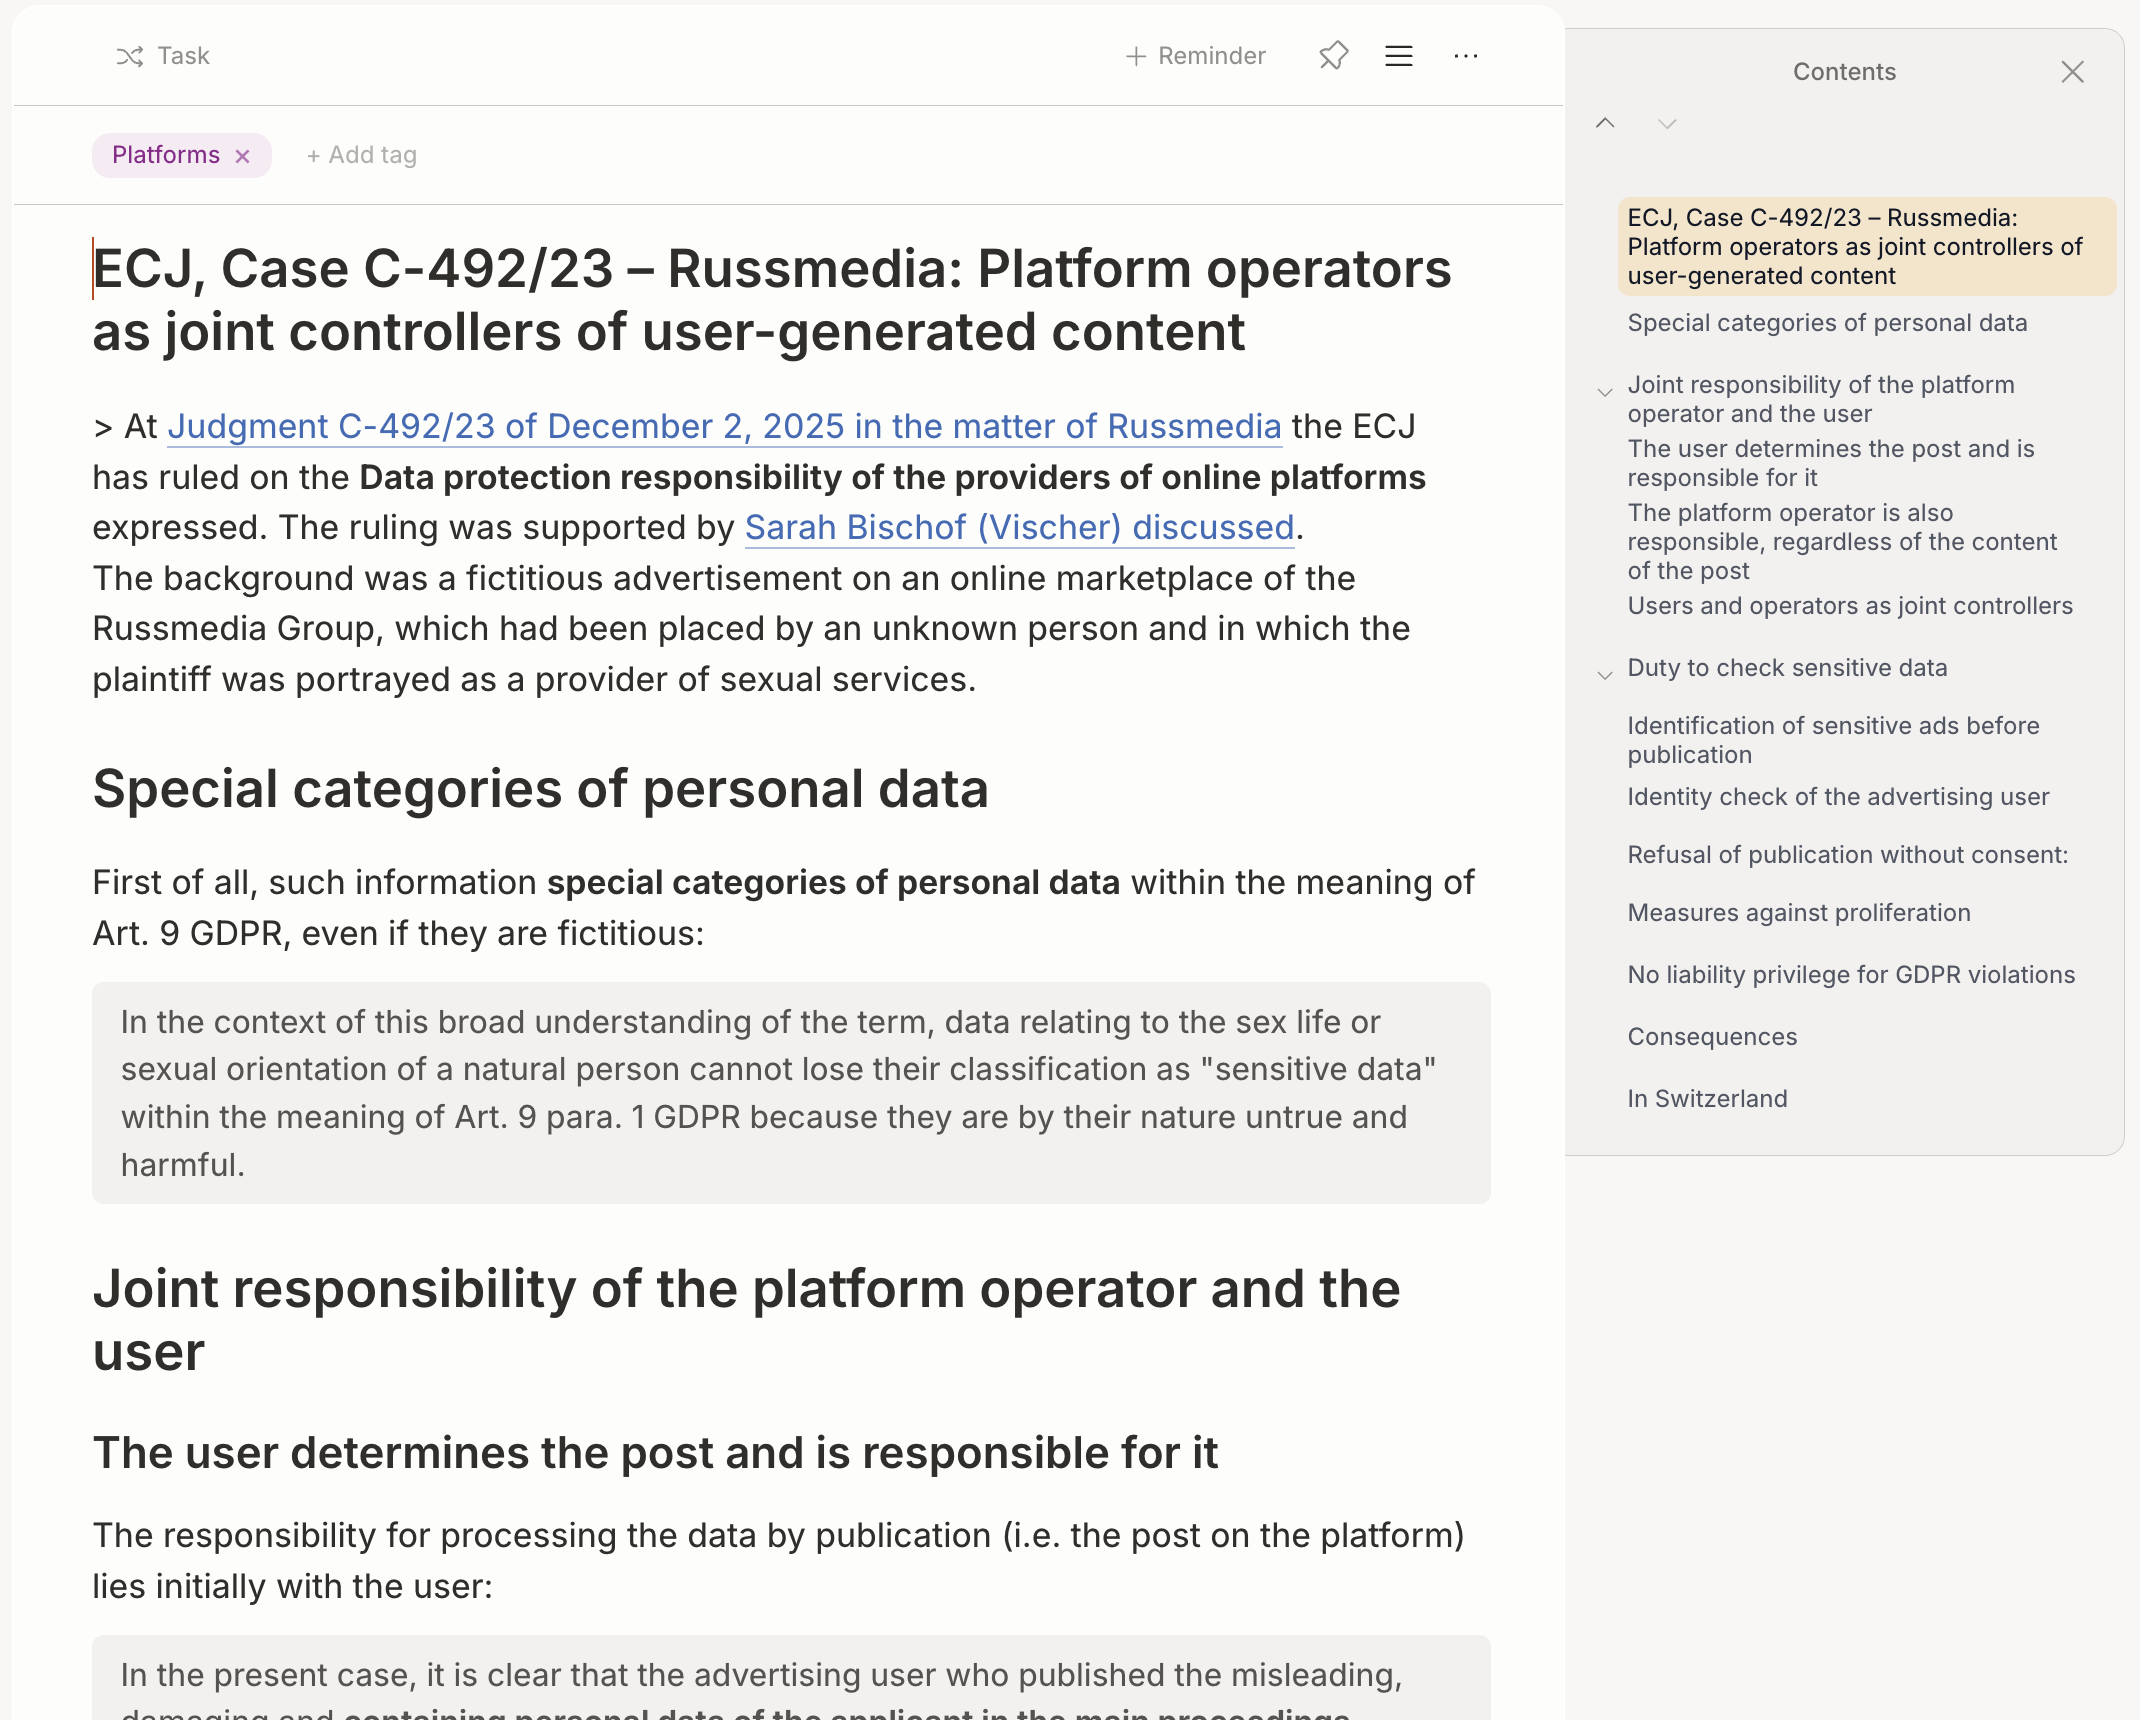The image size is (2140, 1720).
Task: Close the Contents panel
Action: pyautogui.click(x=2073, y=72)
